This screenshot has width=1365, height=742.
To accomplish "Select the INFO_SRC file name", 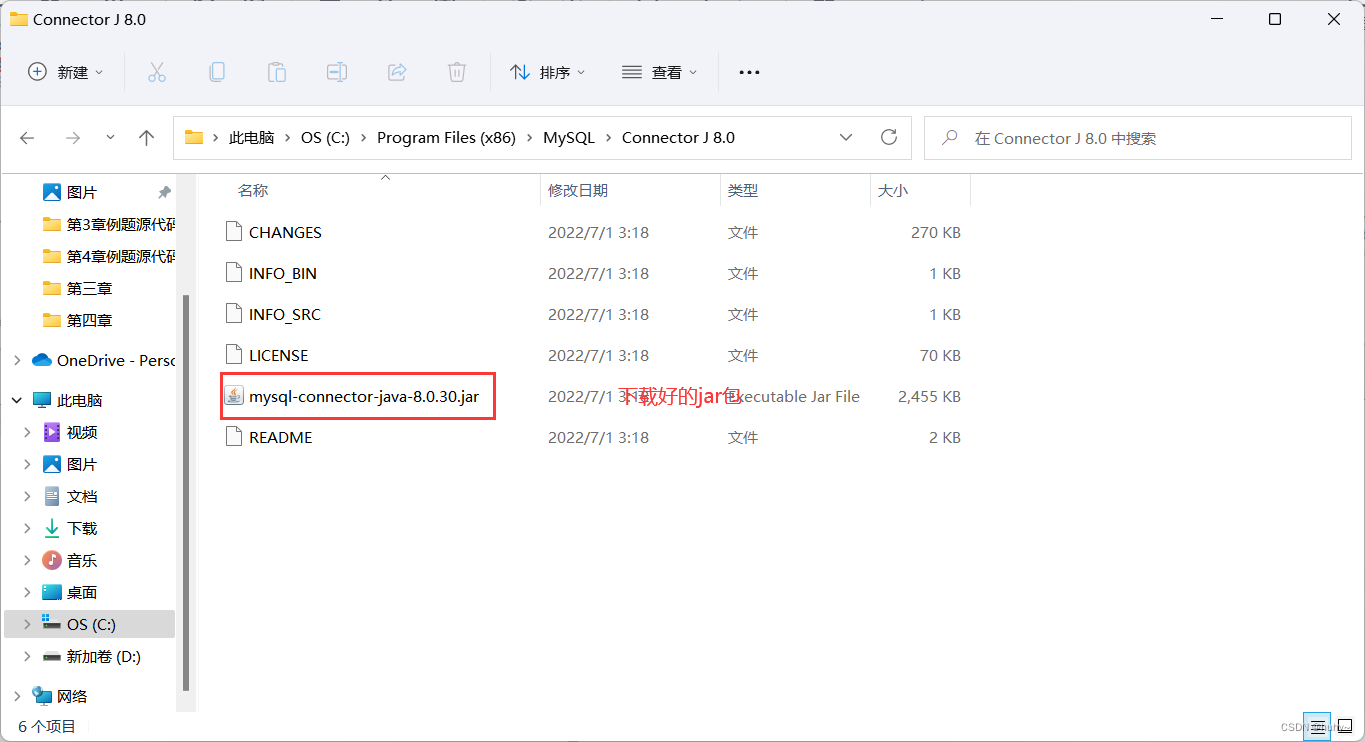I will click(x=283, y=314).
